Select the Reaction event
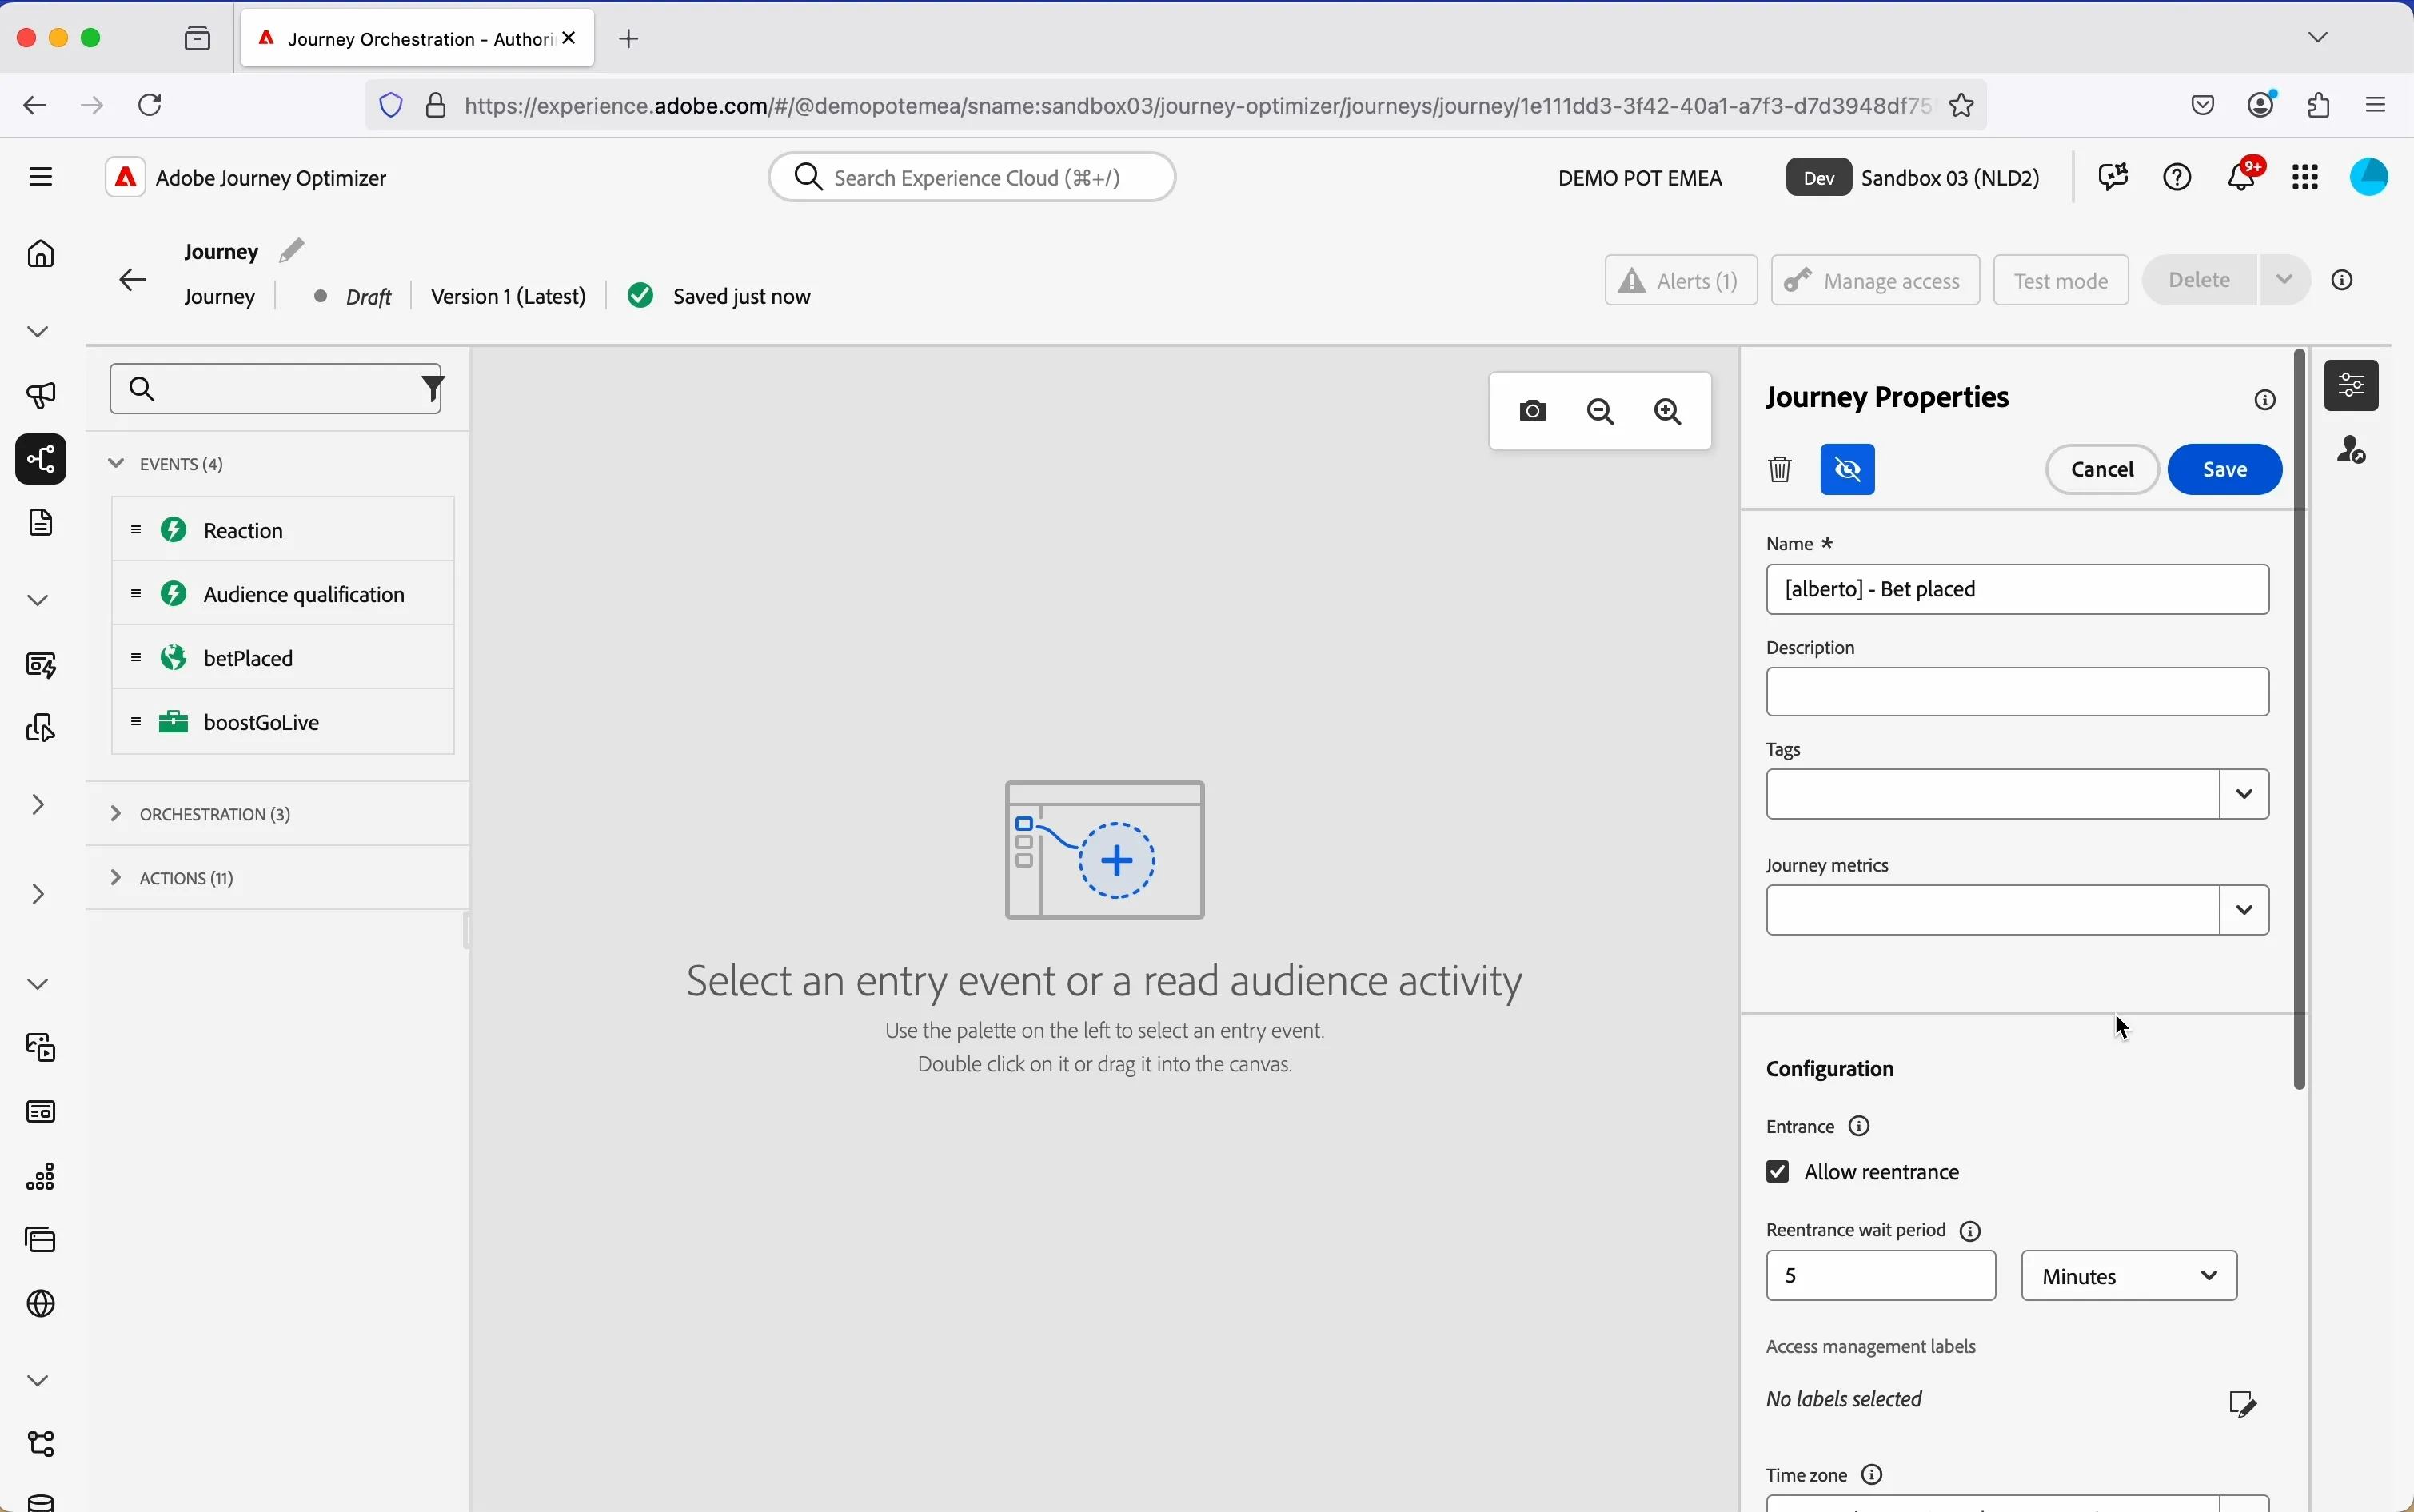The width and height of the screenshot is (2414, 1512). point(283,530)
